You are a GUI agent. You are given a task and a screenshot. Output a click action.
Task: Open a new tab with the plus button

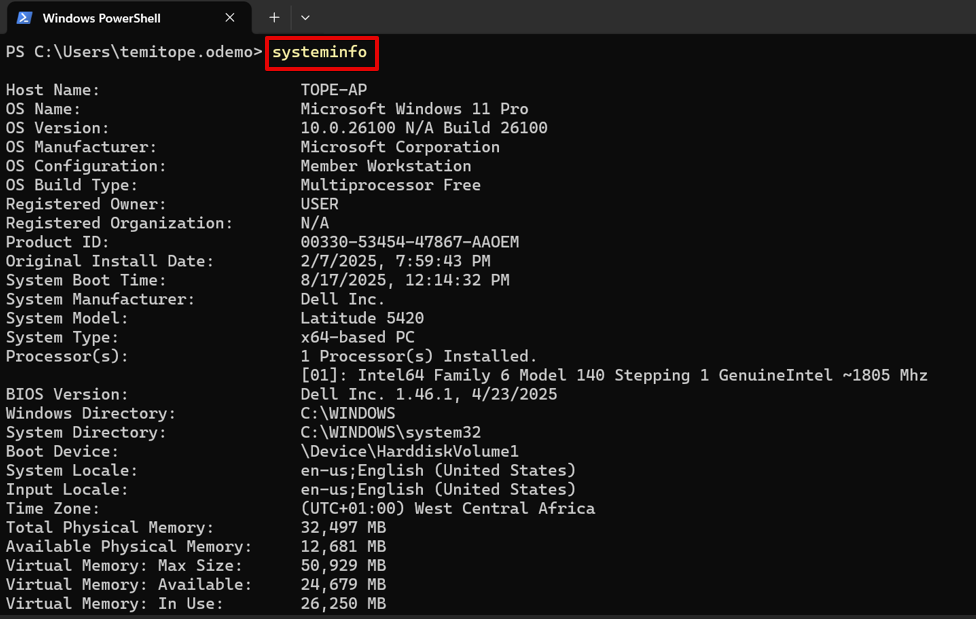274,18
